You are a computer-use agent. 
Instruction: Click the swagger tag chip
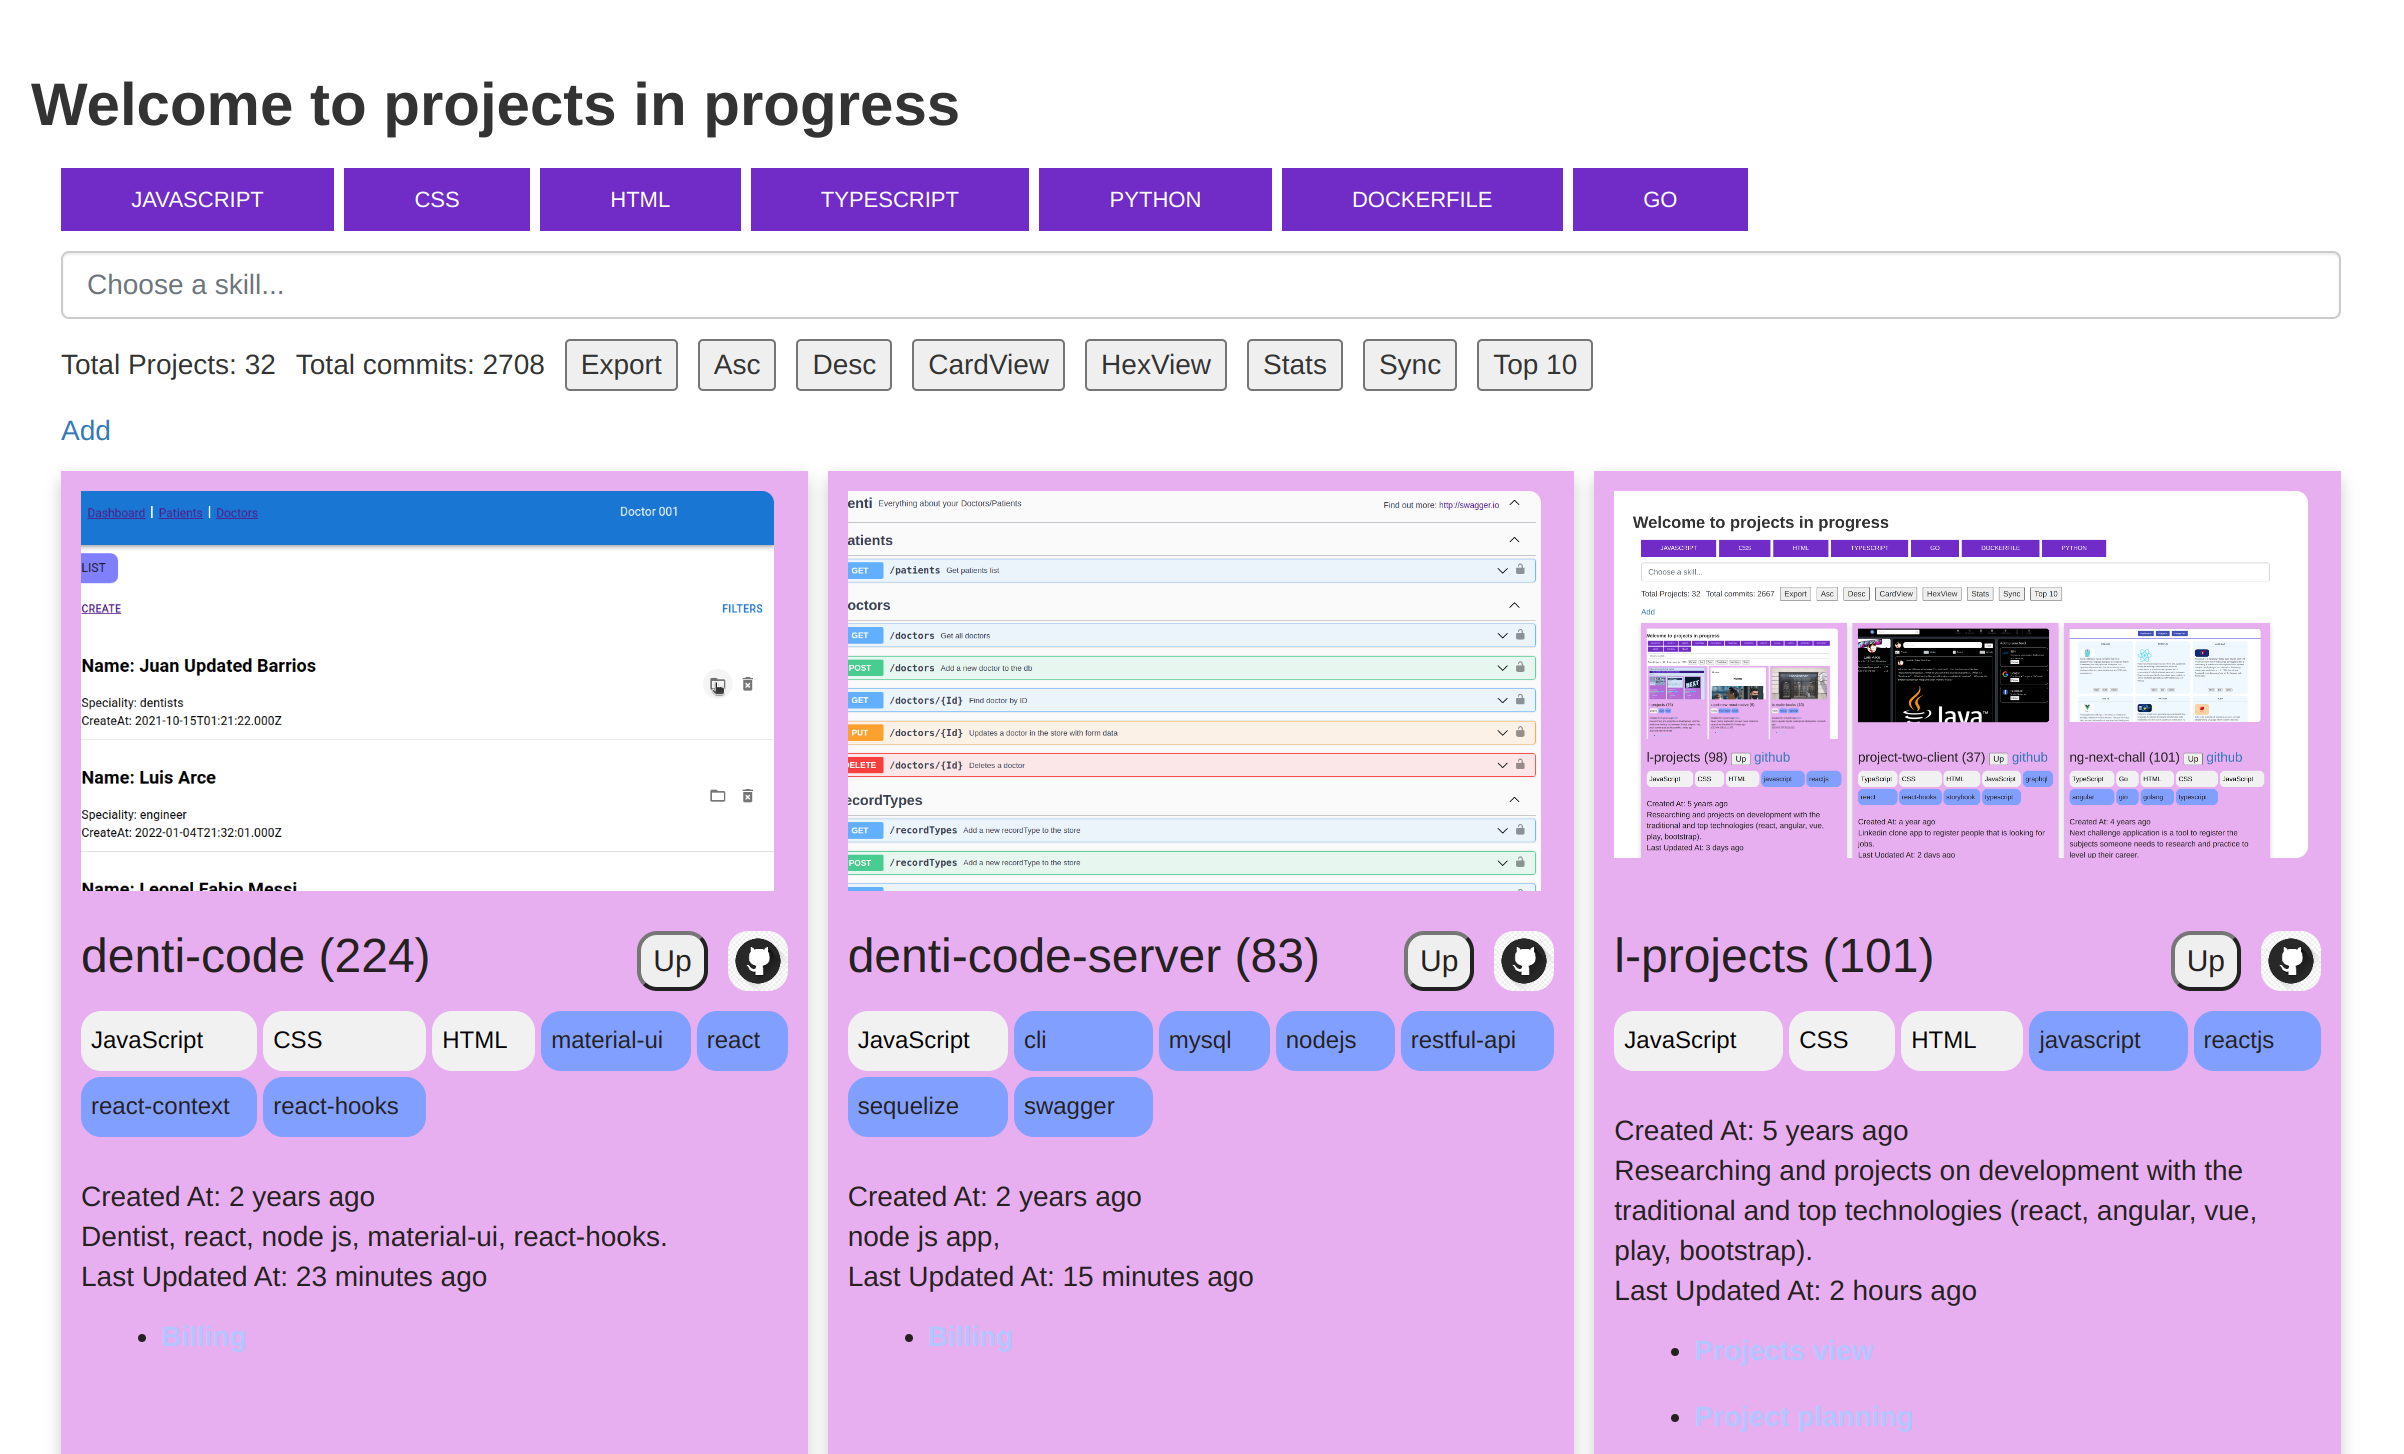pyautogui.click(x=1082, y=1106)
